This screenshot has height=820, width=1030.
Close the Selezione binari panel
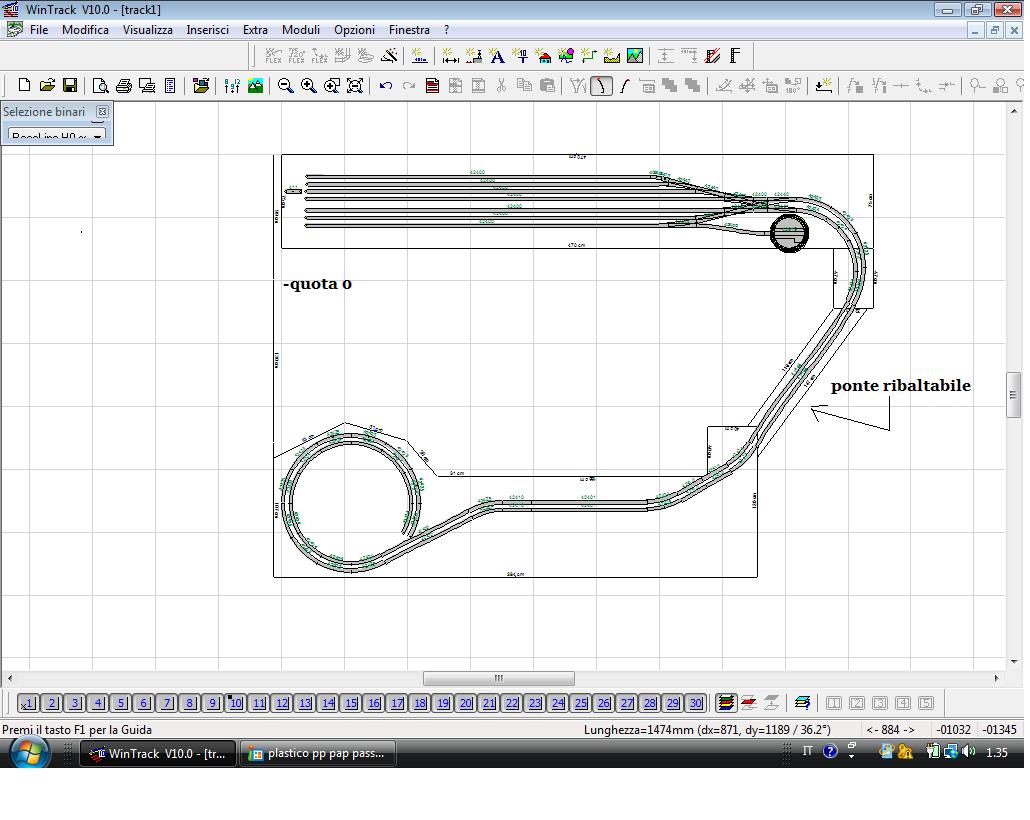[x=102, y=112]
